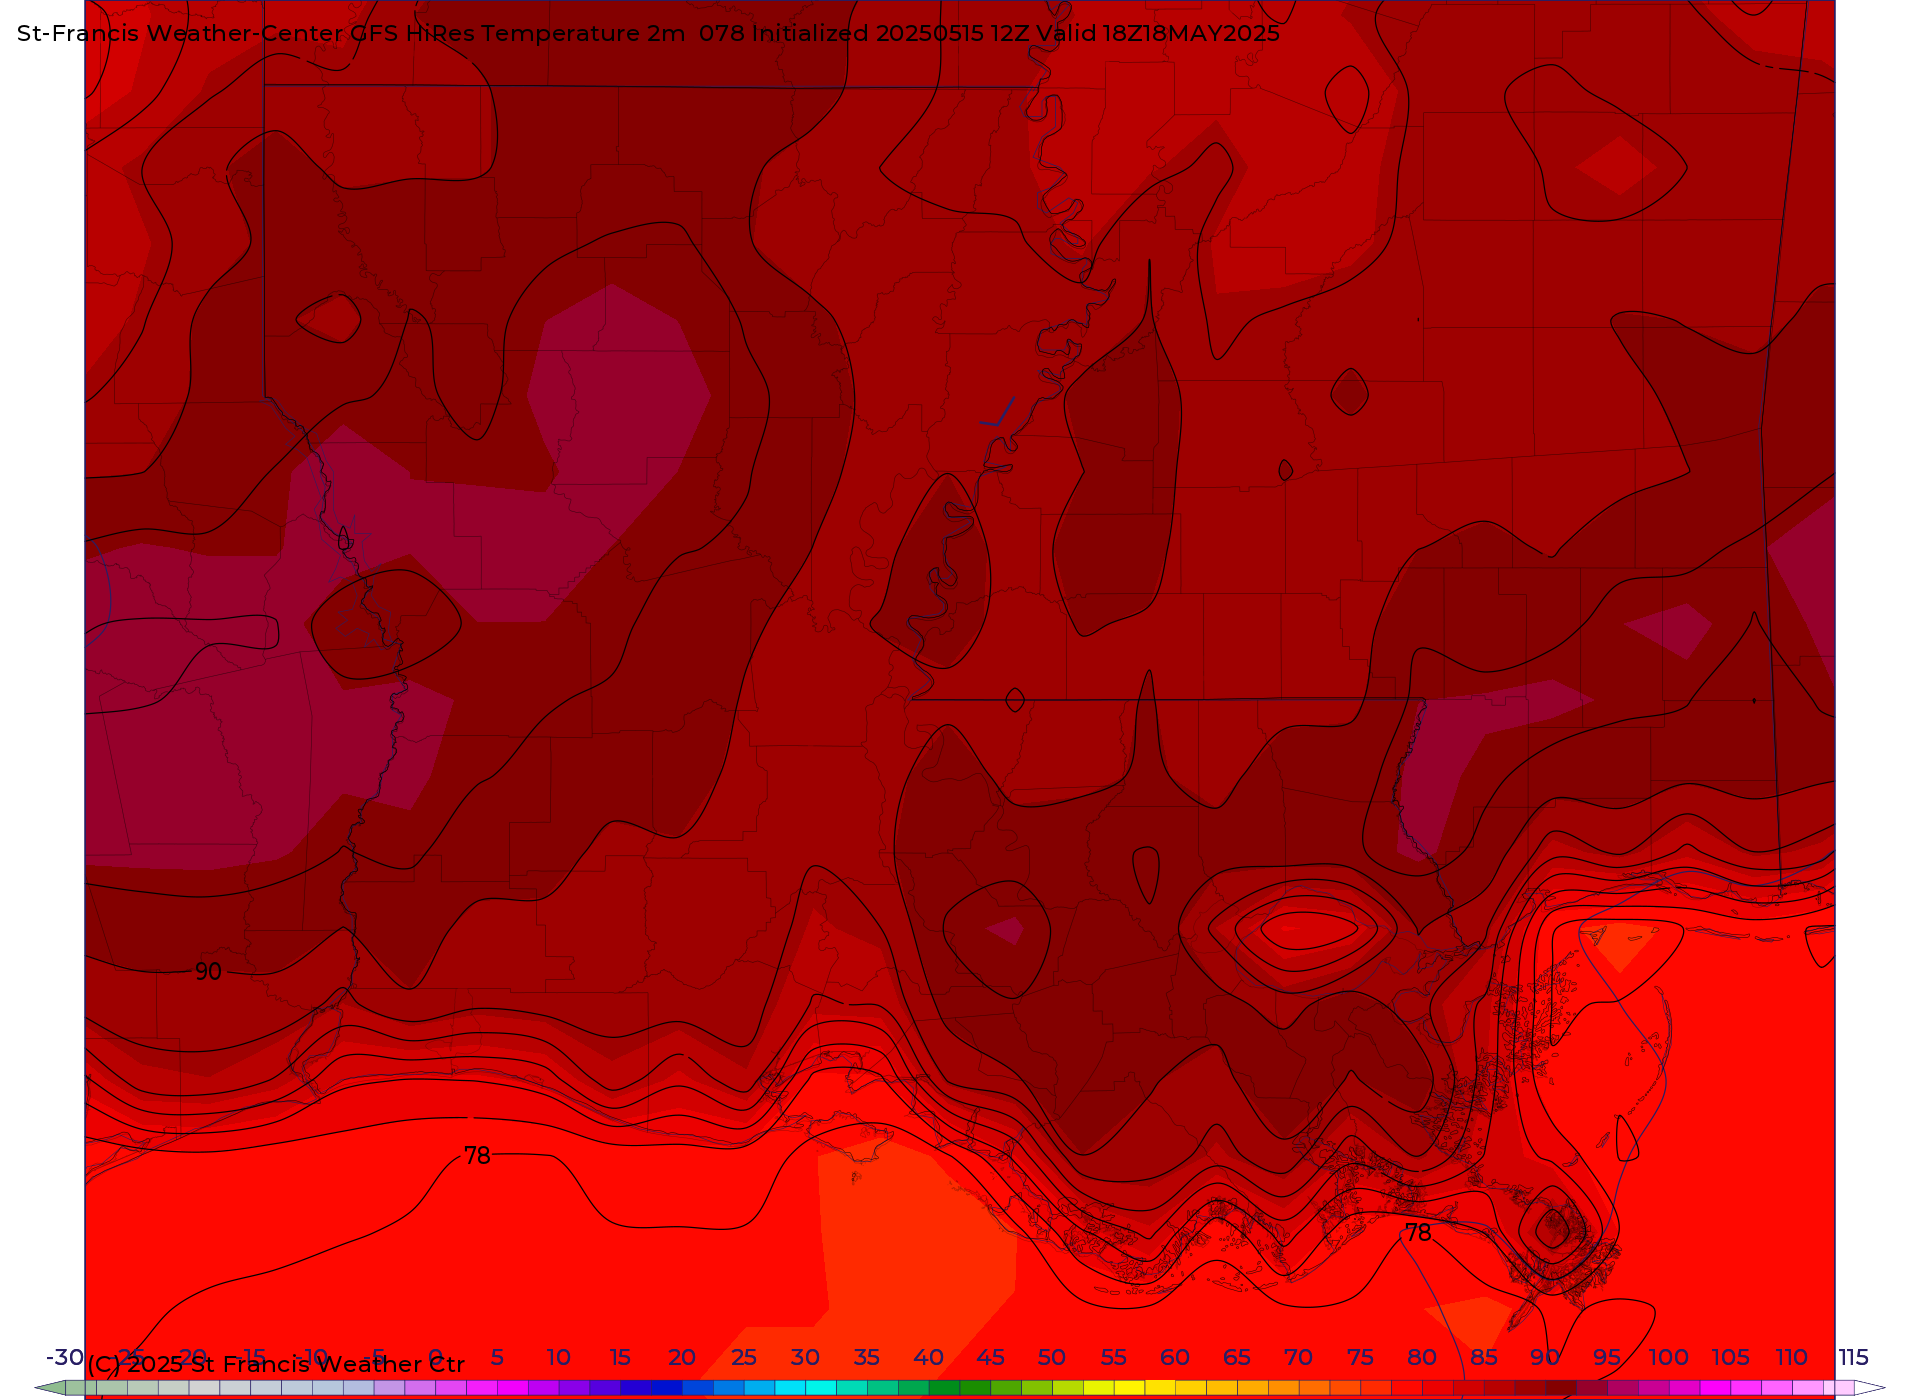Click the '50' label on the color scale
The height and width of the screenshot is (1400, 1920).
[1052, 1357]
